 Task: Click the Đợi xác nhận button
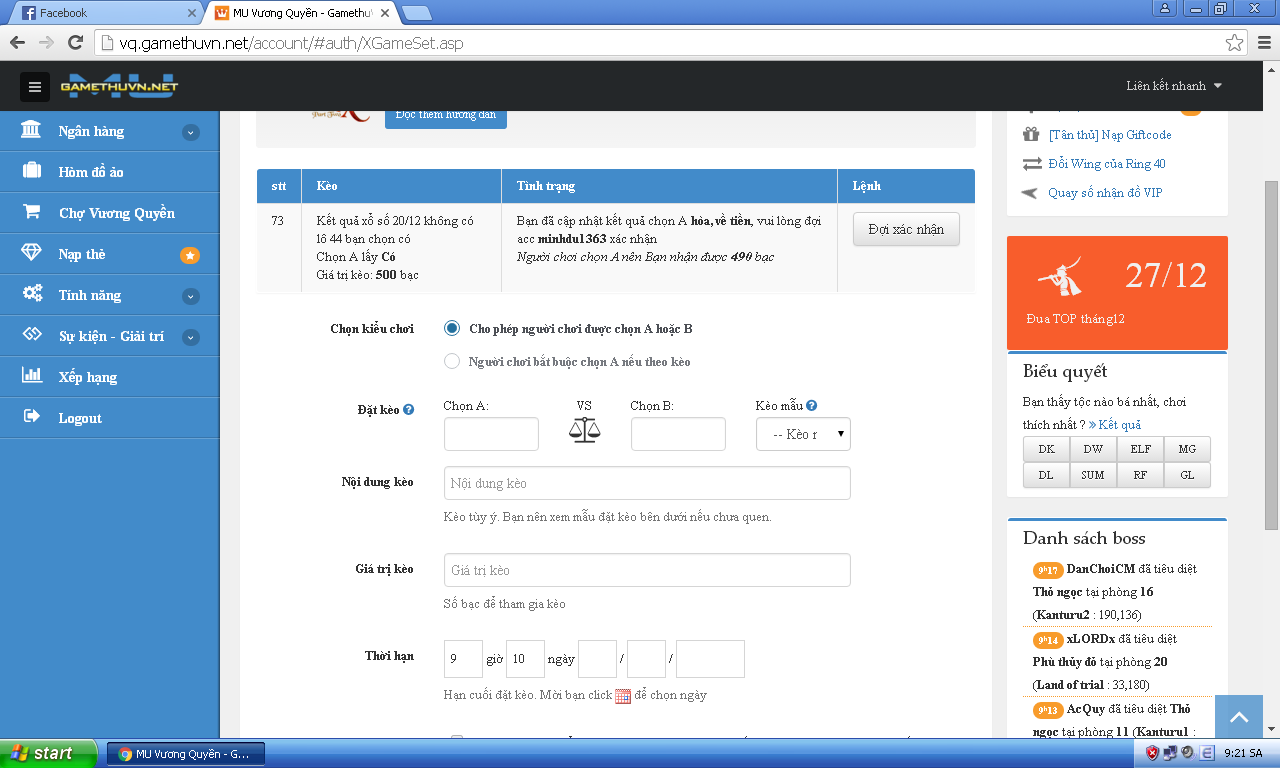point(906,229)
